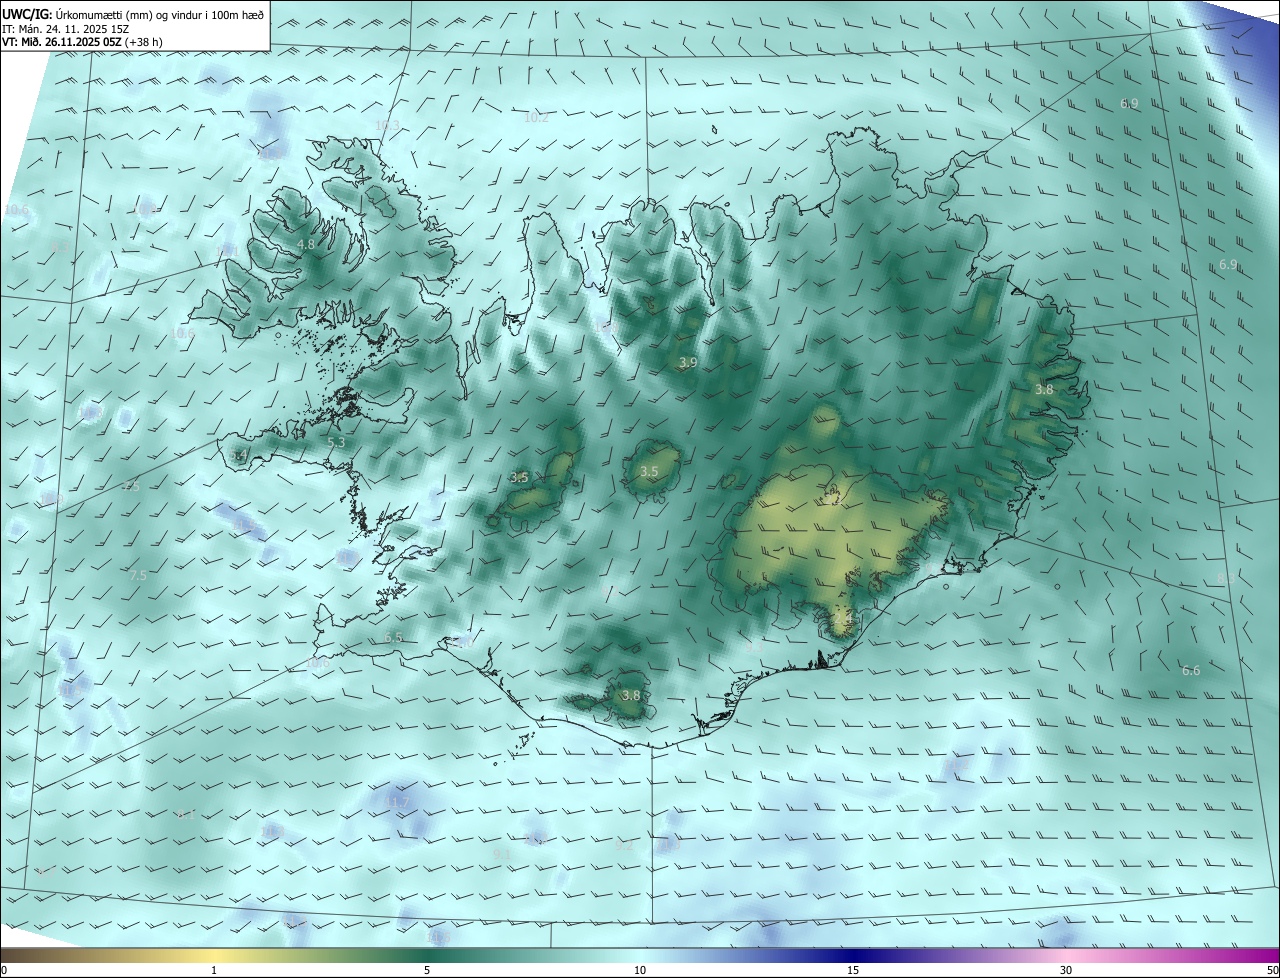
Task: Click the colorbar tick label 1
Action: coord(214,970)
